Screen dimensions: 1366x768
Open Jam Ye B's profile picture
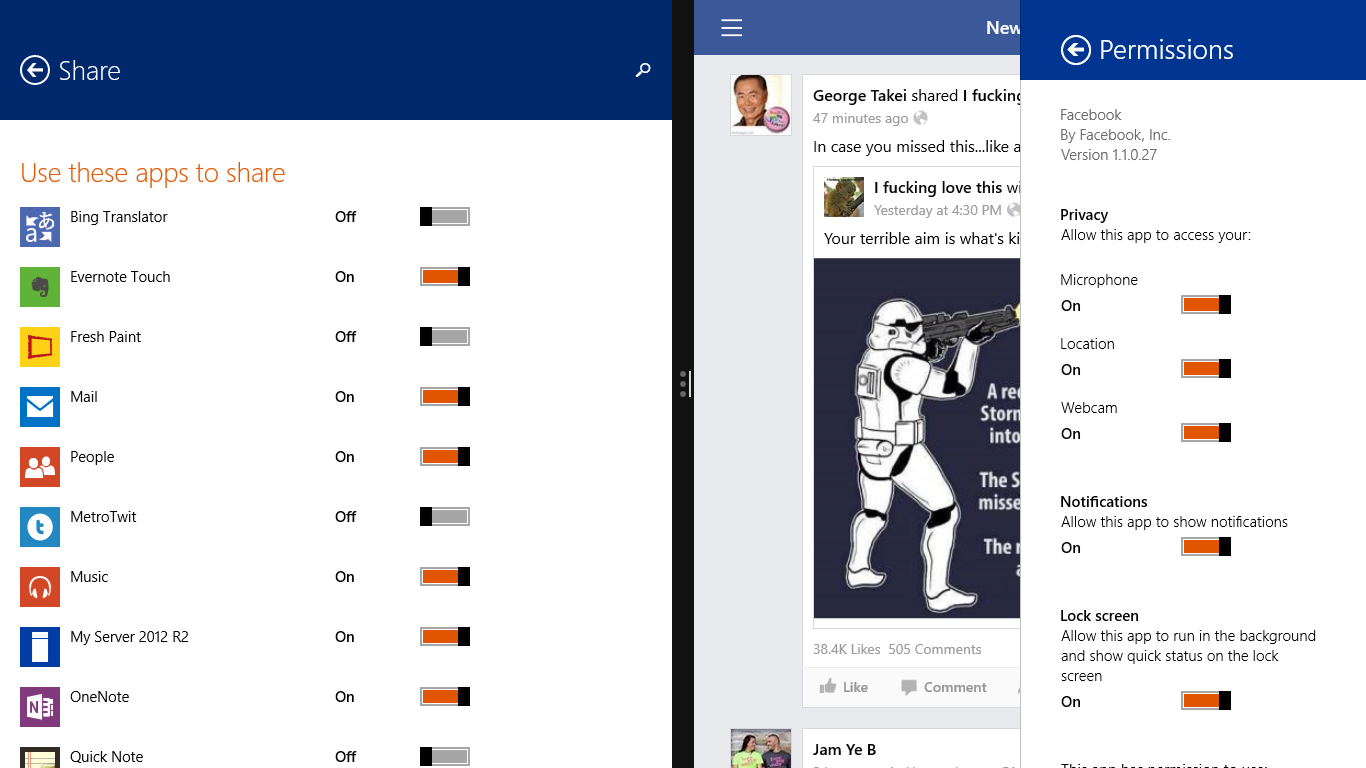tap(761, 749)
